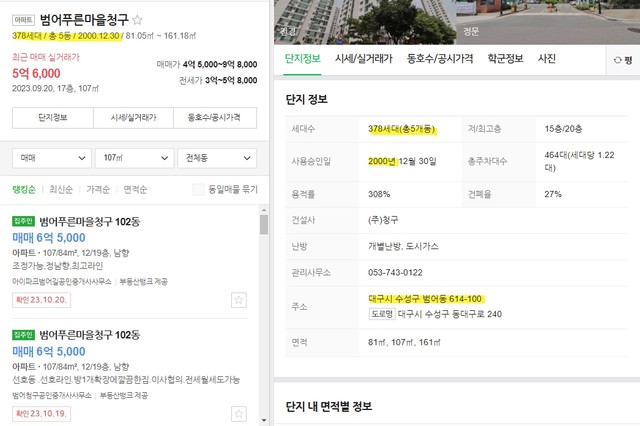The width and height of the screenshot is (640, 426).
Task: Click the 308% floor area ratio value
Action: (x=379, y=194)
